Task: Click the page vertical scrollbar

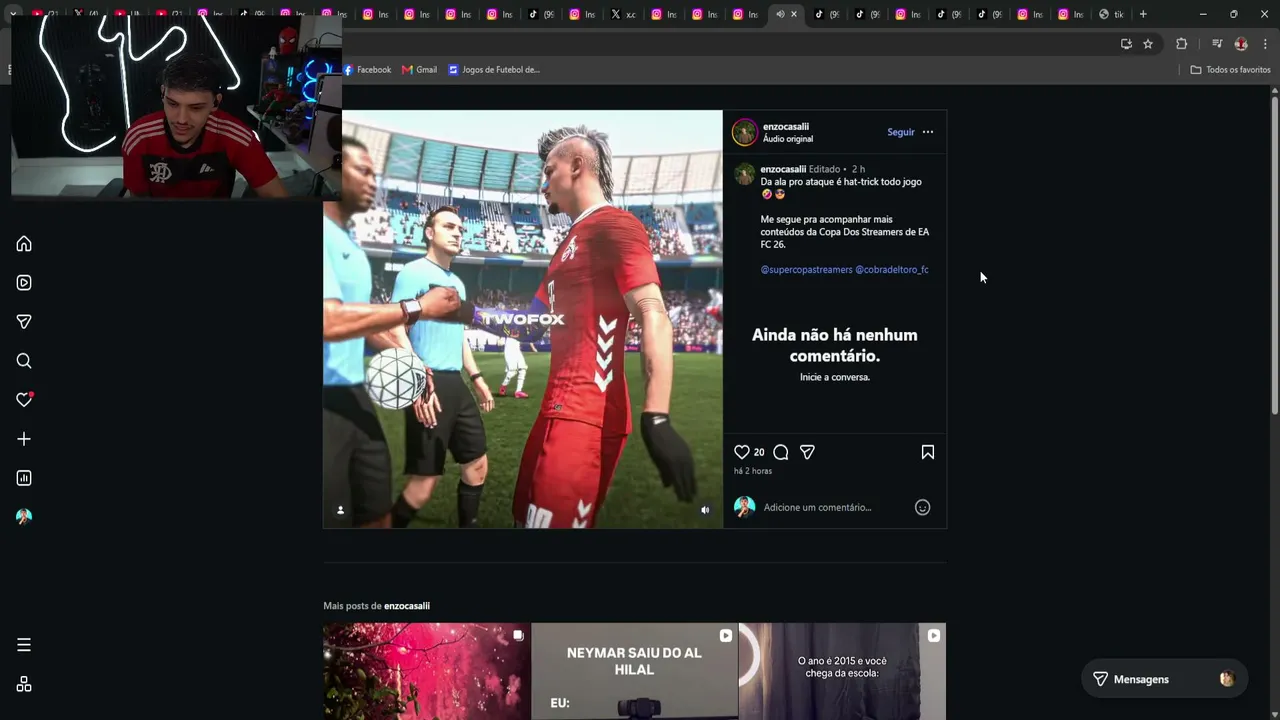Action: 1275,255
